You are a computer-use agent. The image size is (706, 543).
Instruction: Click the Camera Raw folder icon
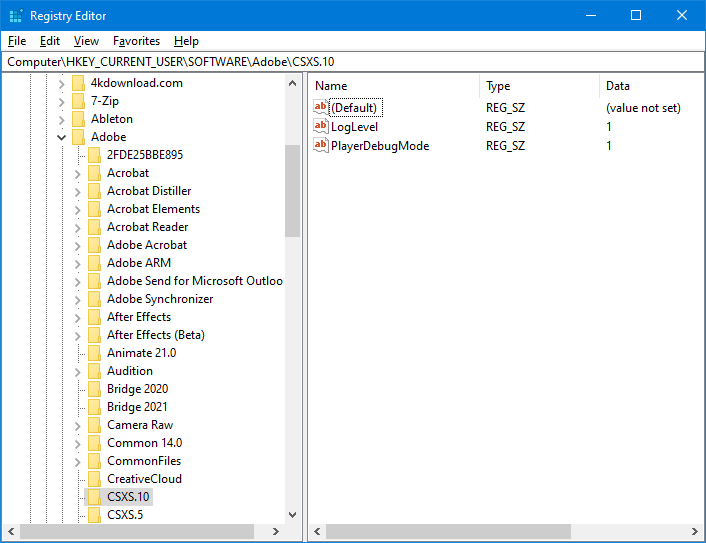coord(95,425)
